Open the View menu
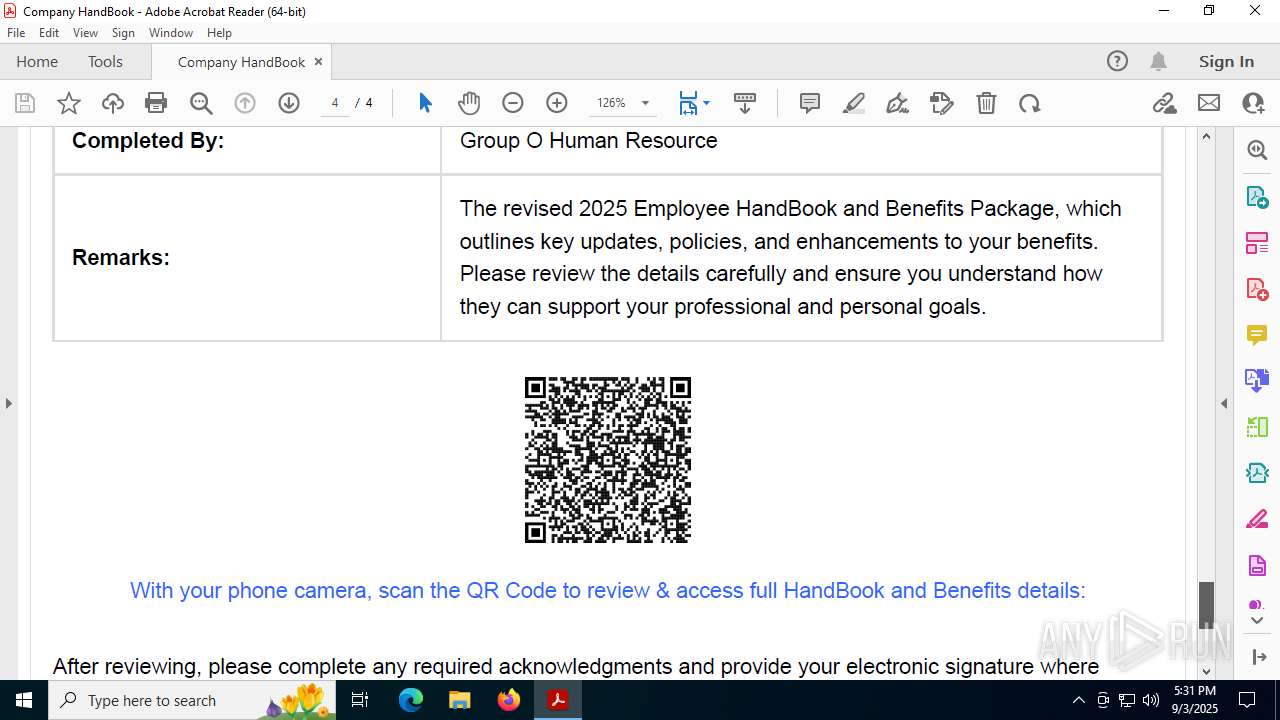The width and height of the screenshot is (1280, 720). coord(86,33)
